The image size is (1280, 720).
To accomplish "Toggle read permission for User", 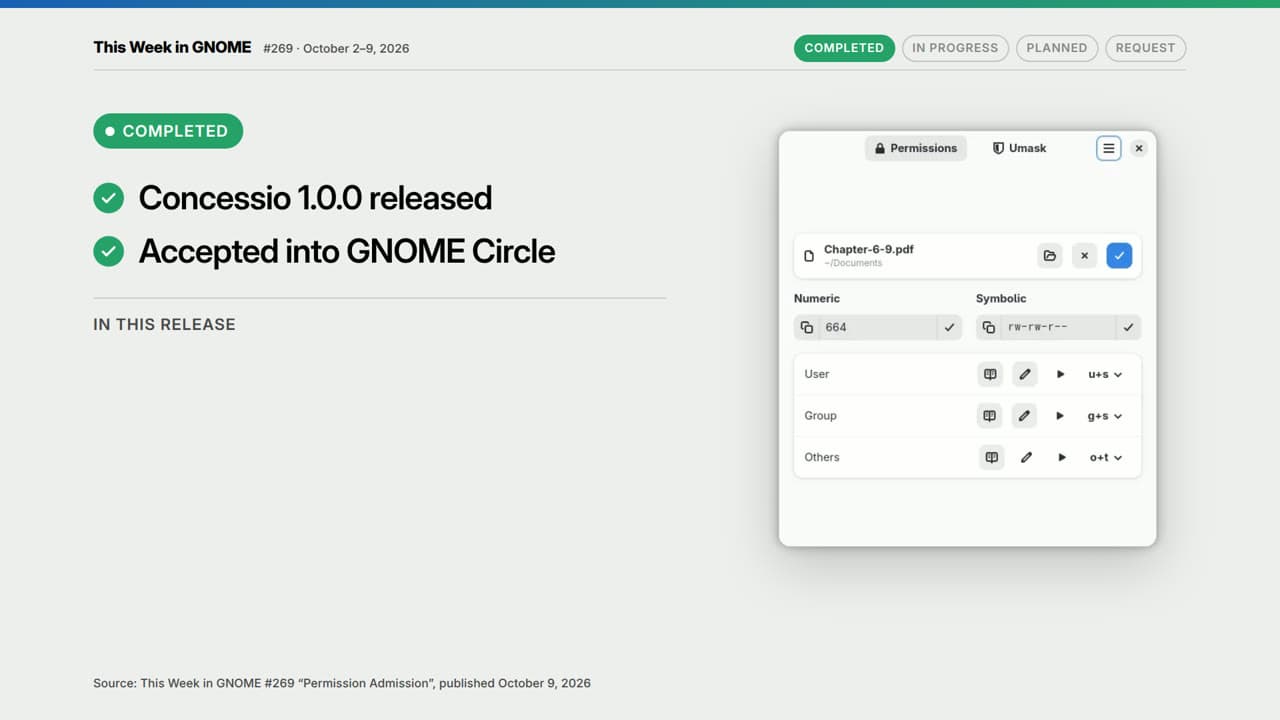I will (x=990, y=374).
